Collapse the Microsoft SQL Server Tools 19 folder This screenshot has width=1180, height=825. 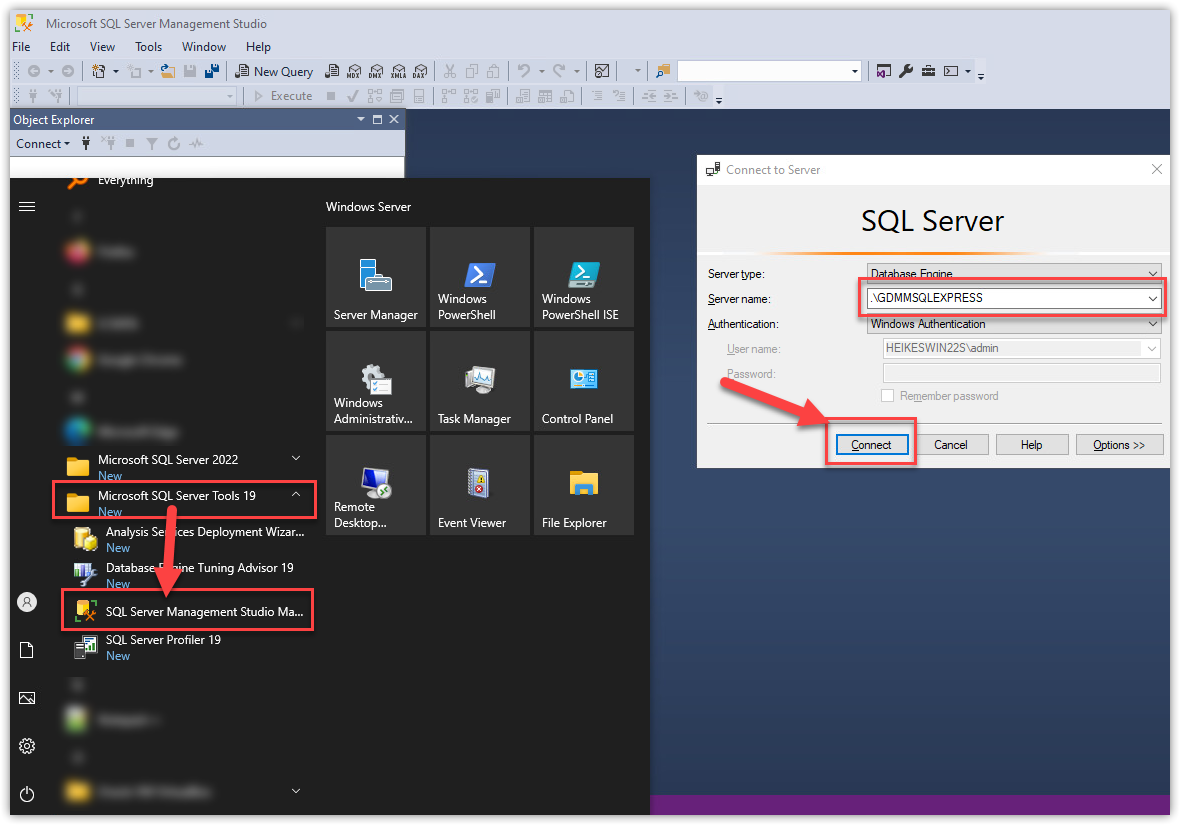[296, 494]
